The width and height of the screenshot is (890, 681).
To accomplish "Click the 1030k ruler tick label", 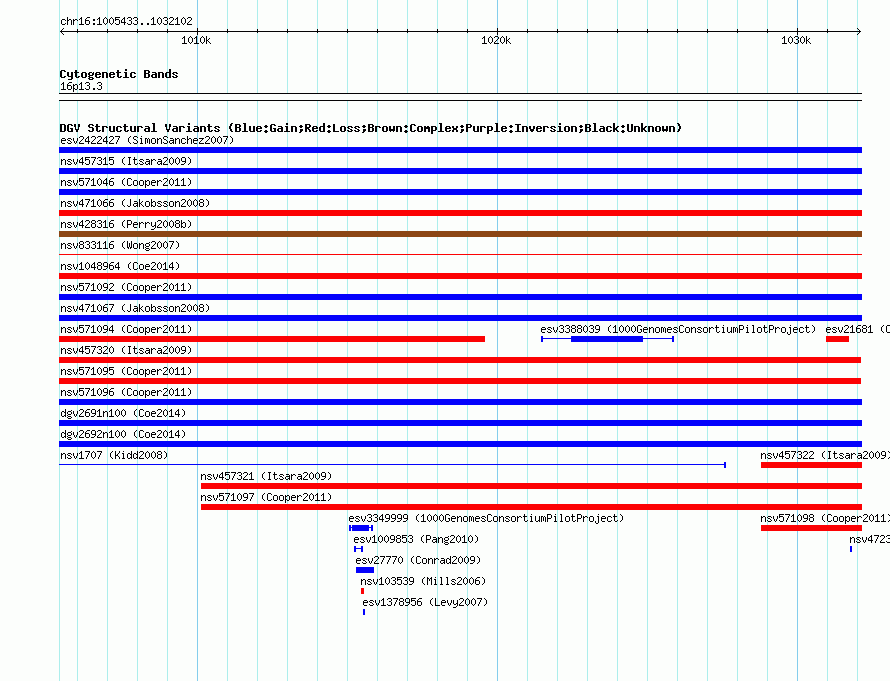I will [796, 40].
